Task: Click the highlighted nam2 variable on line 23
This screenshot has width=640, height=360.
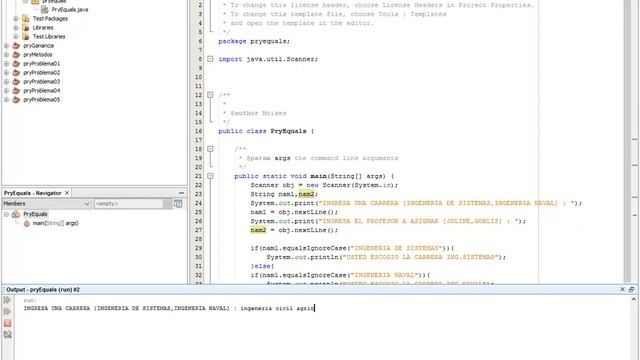Action: coord(307,194)
